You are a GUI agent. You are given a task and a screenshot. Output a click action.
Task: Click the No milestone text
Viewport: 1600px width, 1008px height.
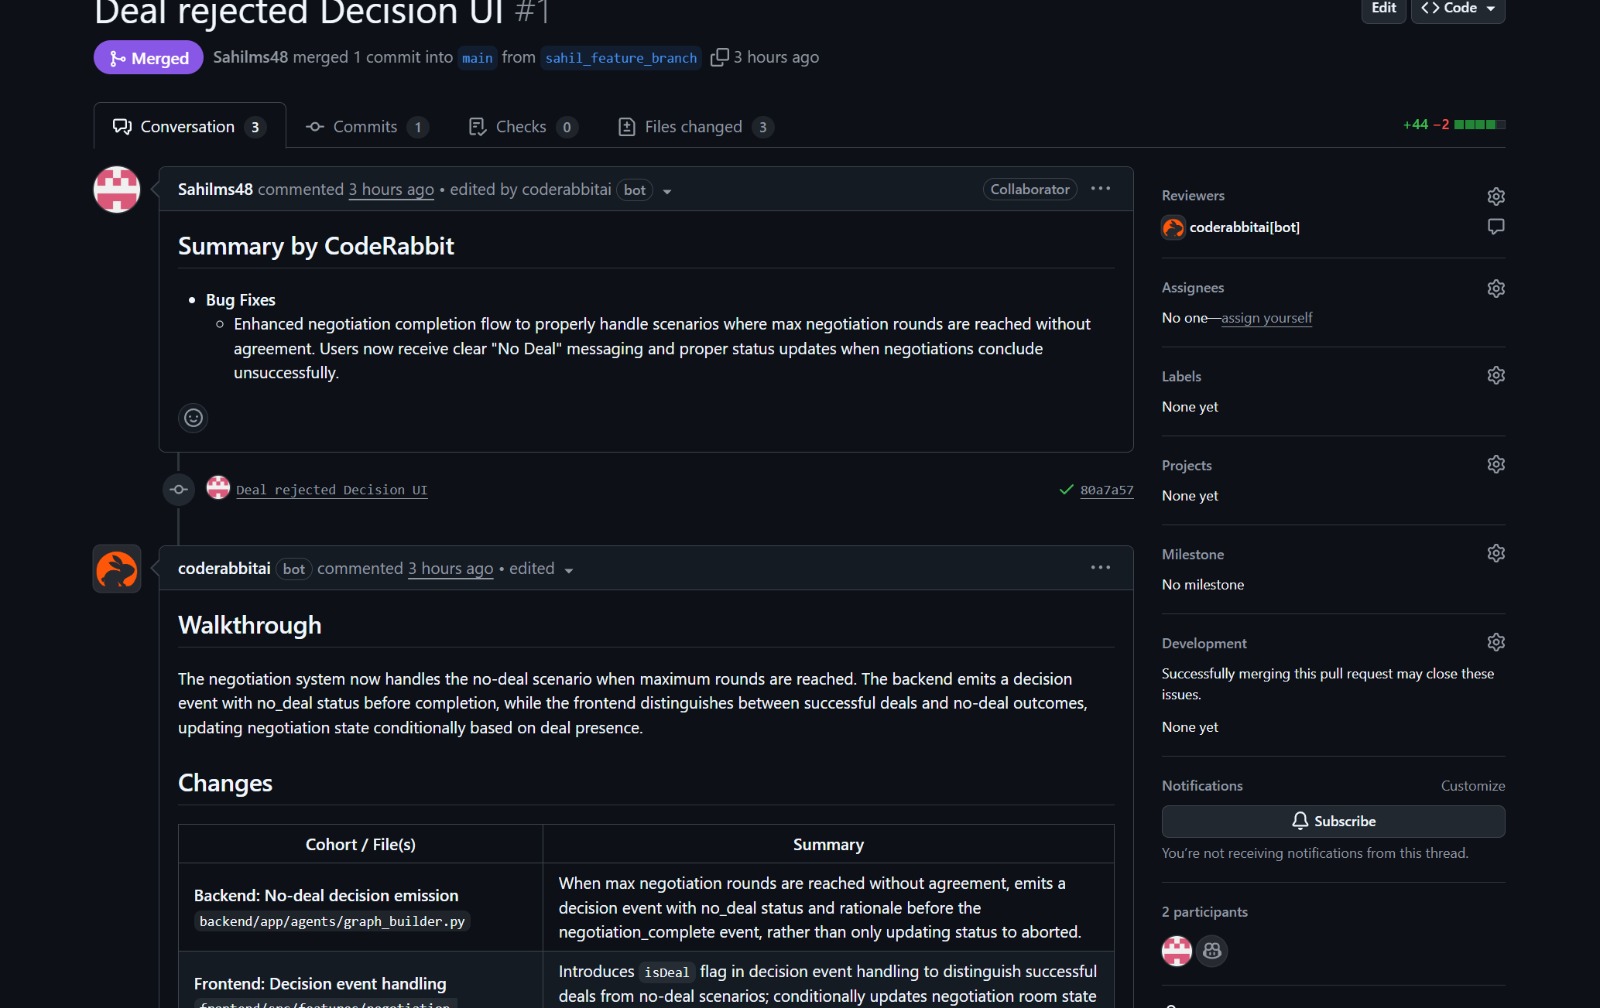tap(1203, 585)
